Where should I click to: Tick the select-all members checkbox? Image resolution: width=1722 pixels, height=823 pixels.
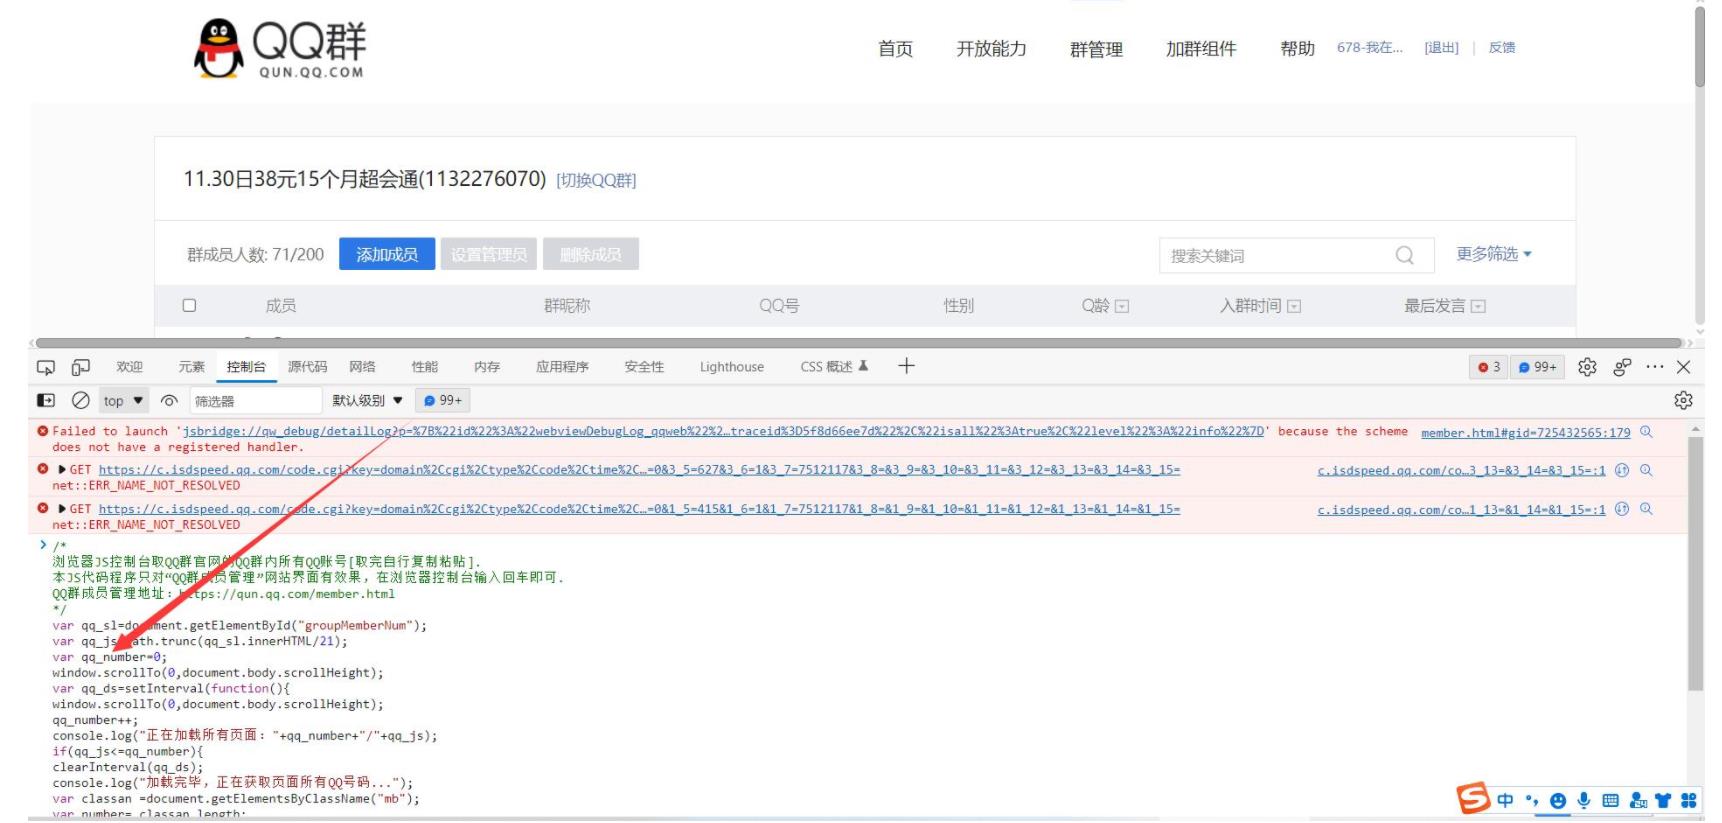click(189, 305)
